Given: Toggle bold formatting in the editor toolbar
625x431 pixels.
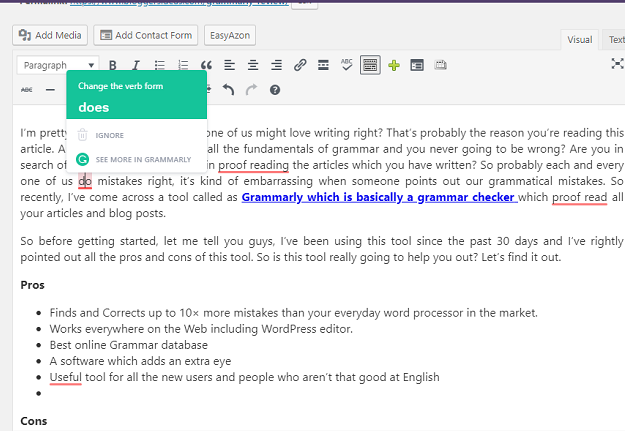Looking at the screenshot, I should (x=113, y=65).
